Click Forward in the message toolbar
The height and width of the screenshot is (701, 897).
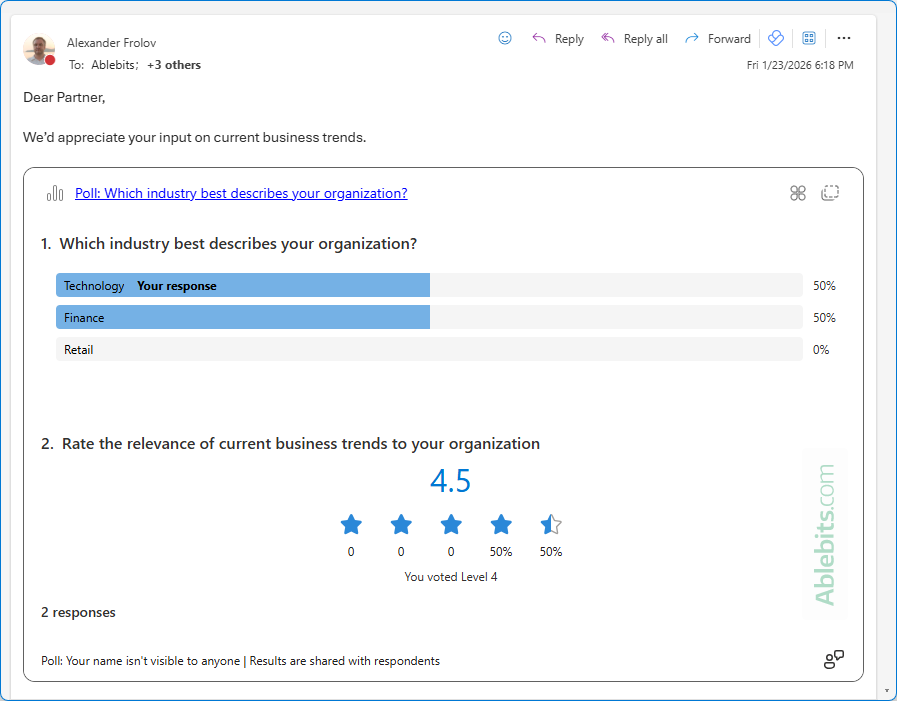pos(717,38)
